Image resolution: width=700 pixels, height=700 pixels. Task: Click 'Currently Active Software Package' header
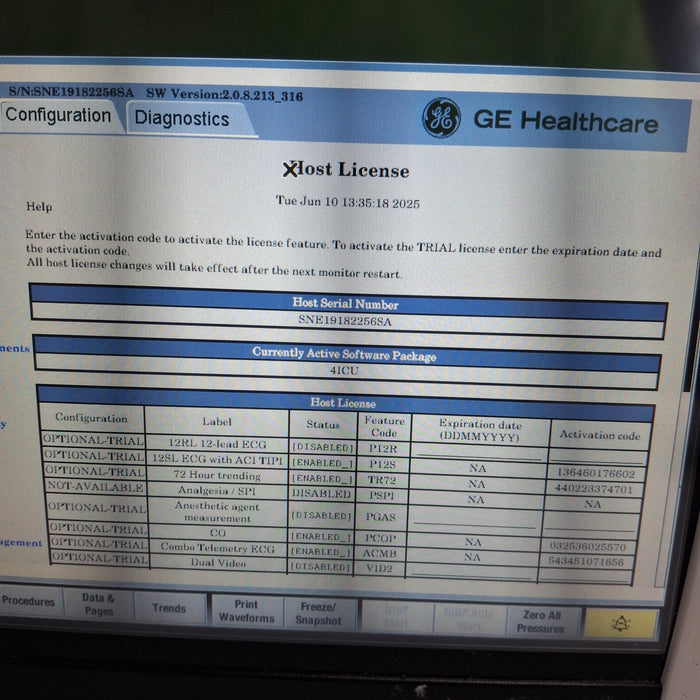point(345,354)
